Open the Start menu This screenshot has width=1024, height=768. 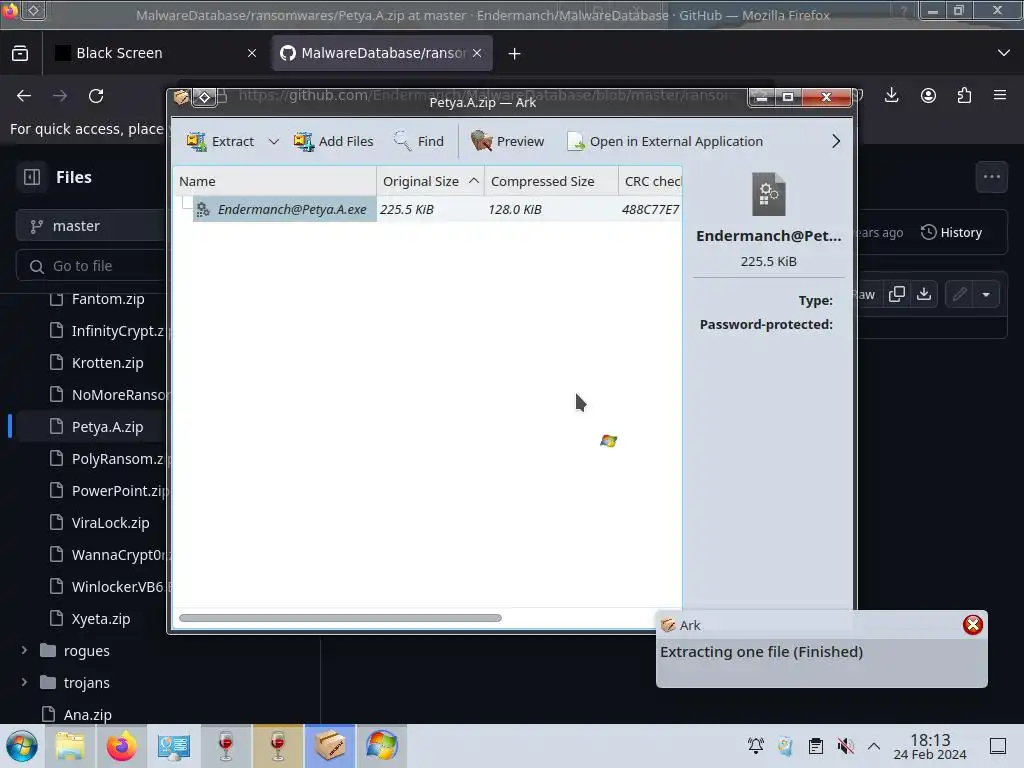pos(22,746)
